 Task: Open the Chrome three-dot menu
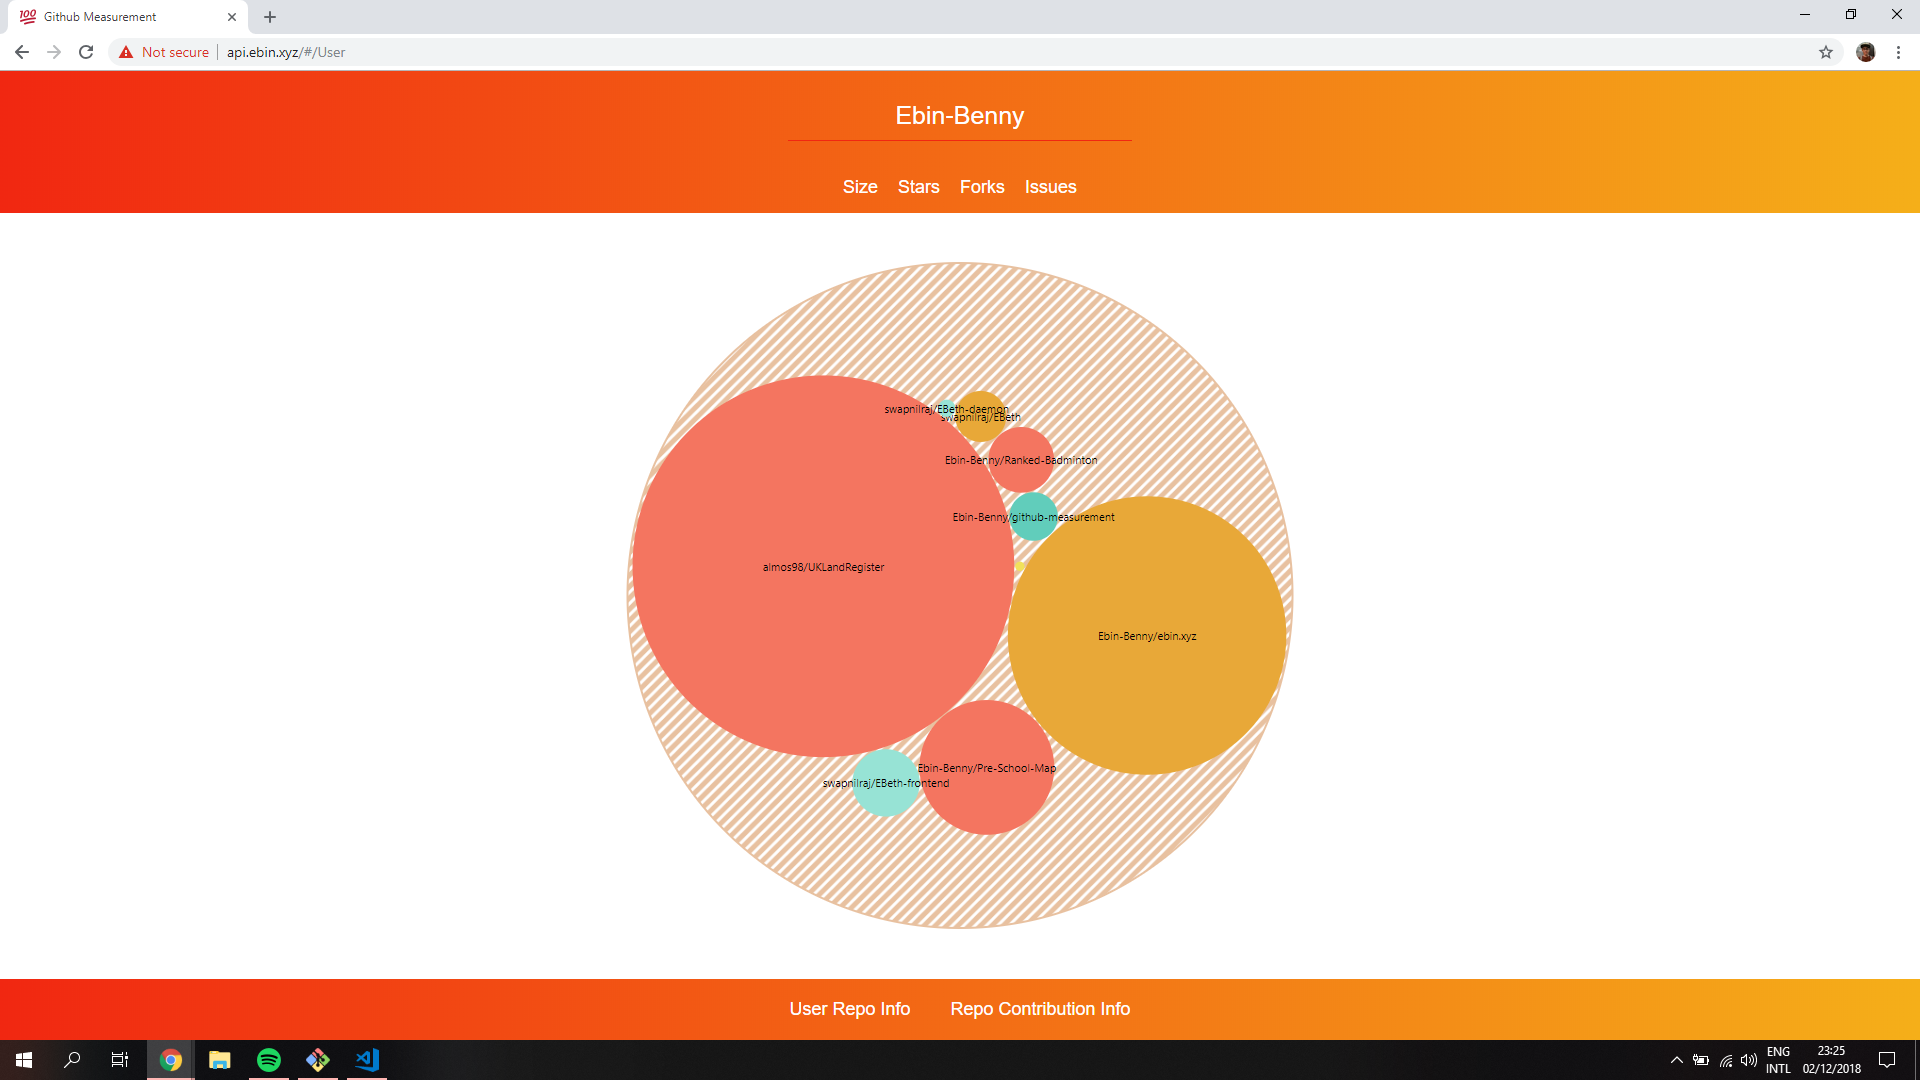tap(1898, 52)
